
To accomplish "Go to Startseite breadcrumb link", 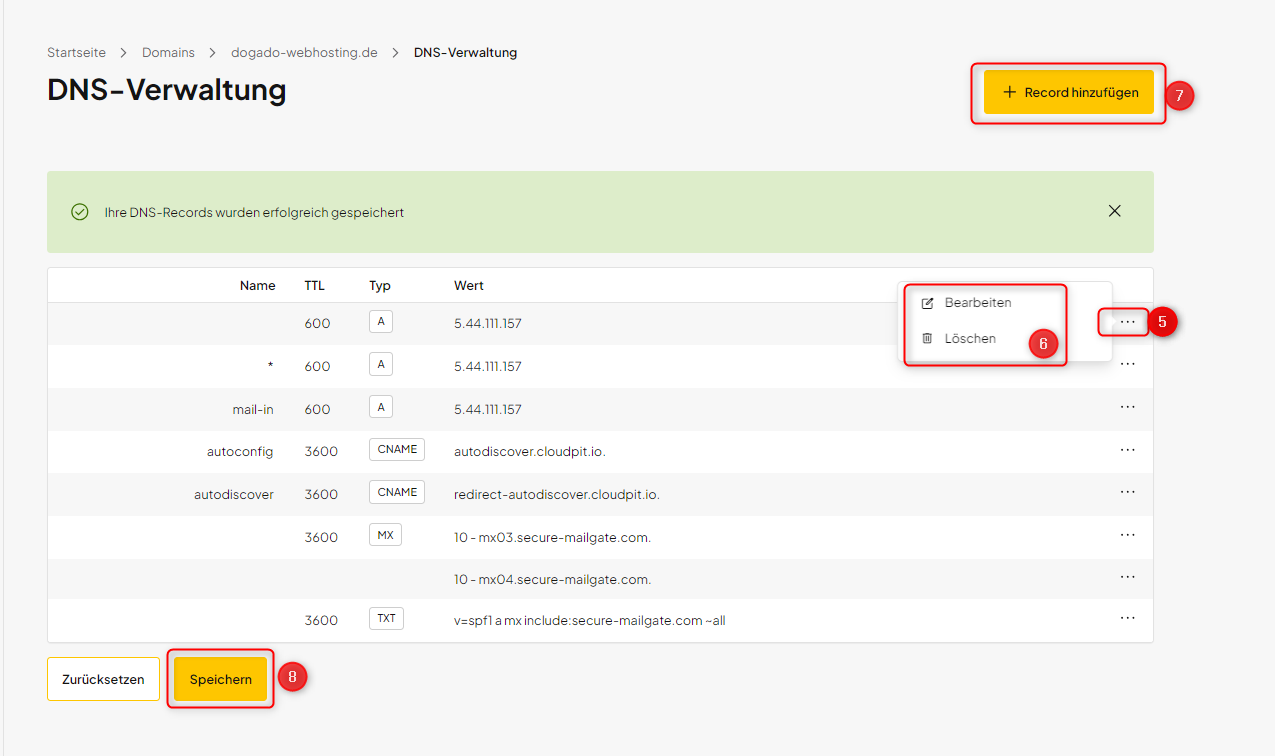I will (76, 53).
